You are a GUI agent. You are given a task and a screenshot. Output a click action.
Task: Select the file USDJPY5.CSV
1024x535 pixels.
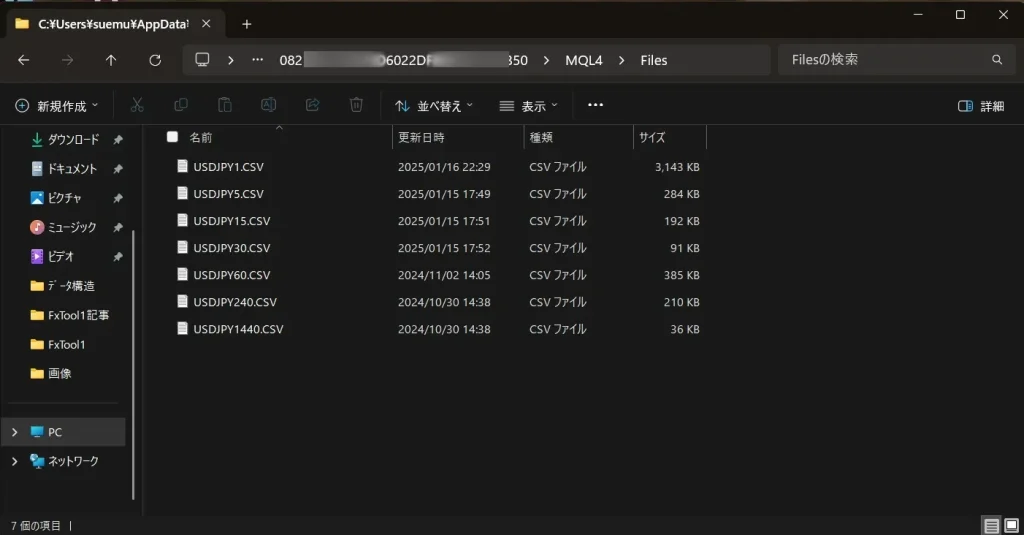coord(228,194)
